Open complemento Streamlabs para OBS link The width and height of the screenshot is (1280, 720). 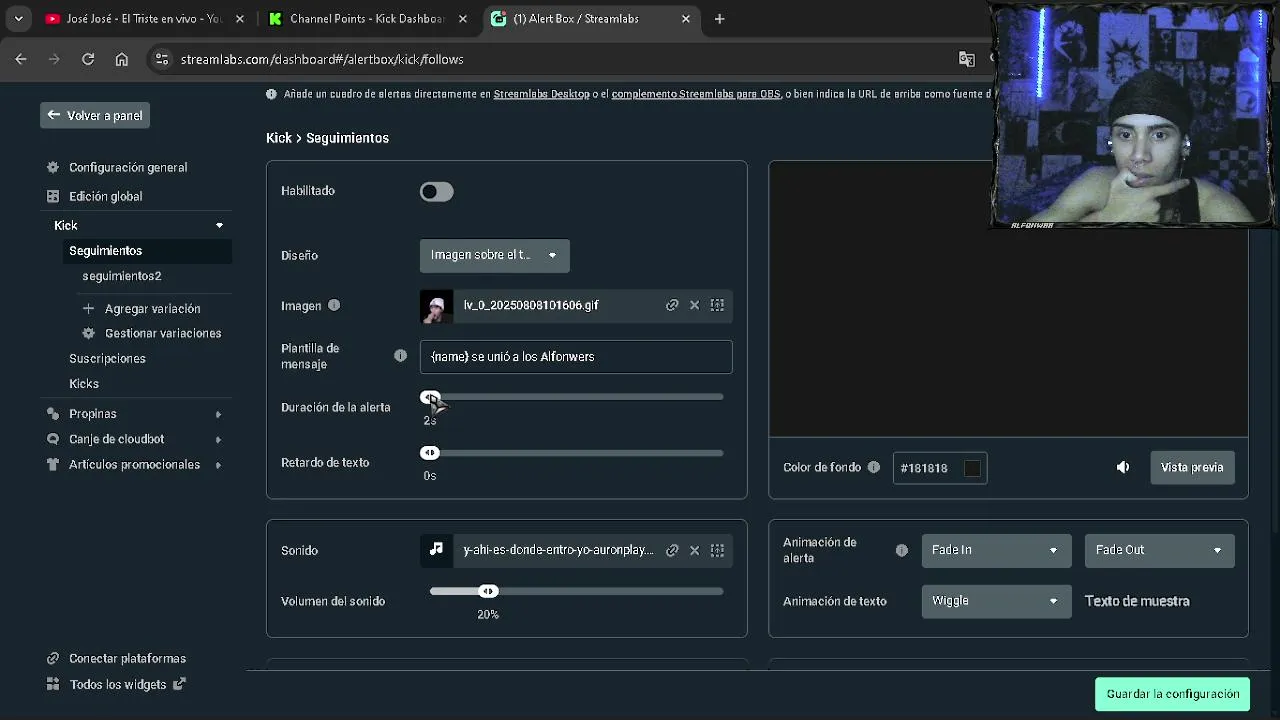pyautogui.click(x=696, y=94)
